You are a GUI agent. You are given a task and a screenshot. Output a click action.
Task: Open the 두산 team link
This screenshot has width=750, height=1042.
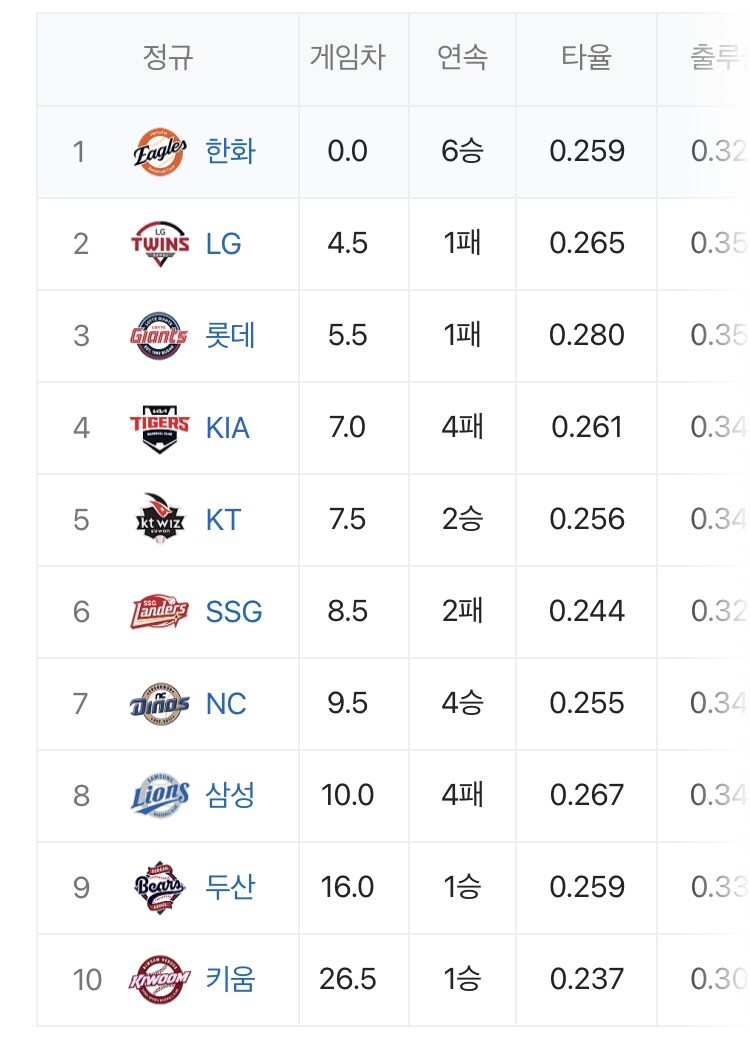pos(231,888)
